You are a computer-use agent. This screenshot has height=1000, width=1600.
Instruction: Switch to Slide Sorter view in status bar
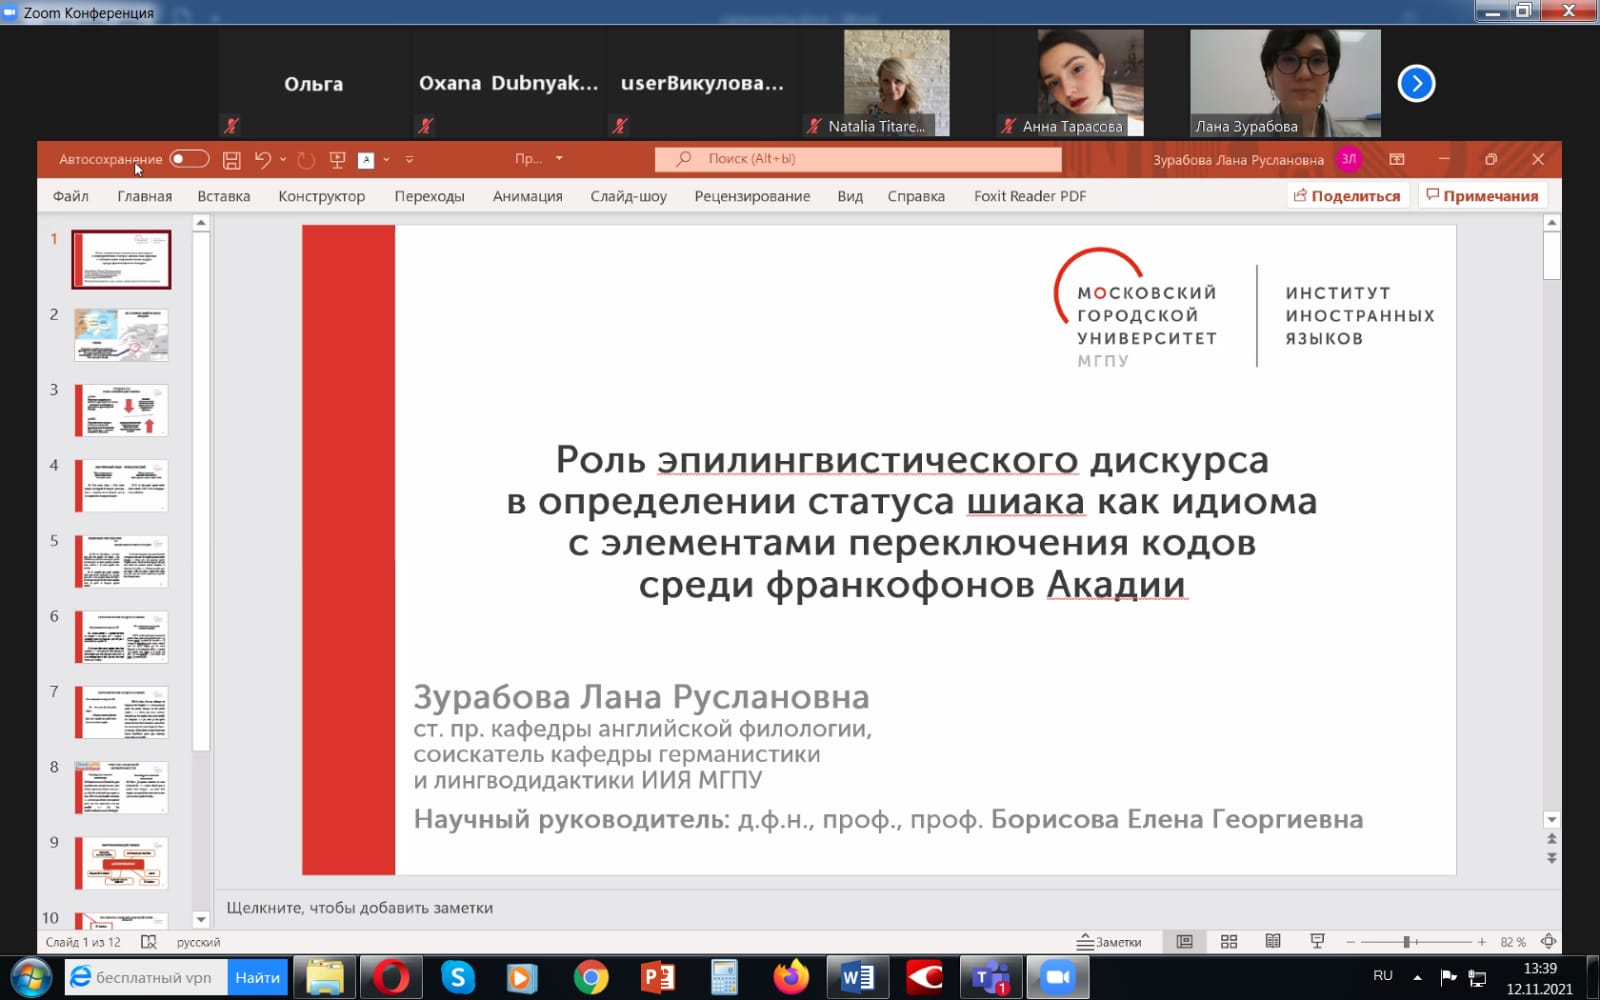coord(1228,941)
